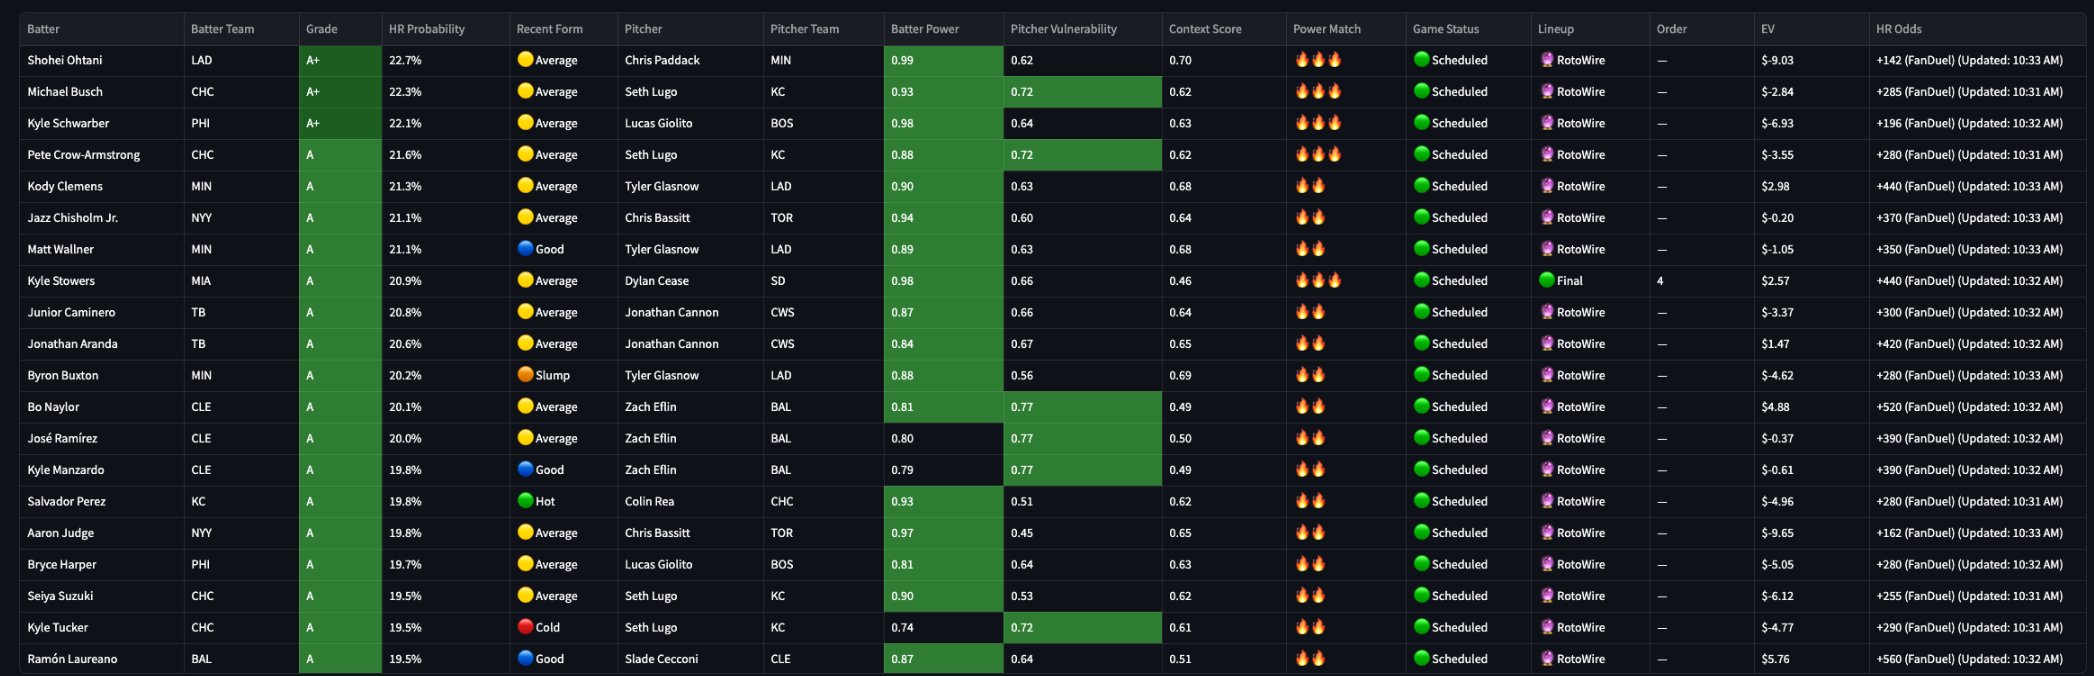This screenshot has width=2094, height=676.
Task: Click green 0.72 vulnerability cell for Michael Busch
Action: (x=1083, y=91)
